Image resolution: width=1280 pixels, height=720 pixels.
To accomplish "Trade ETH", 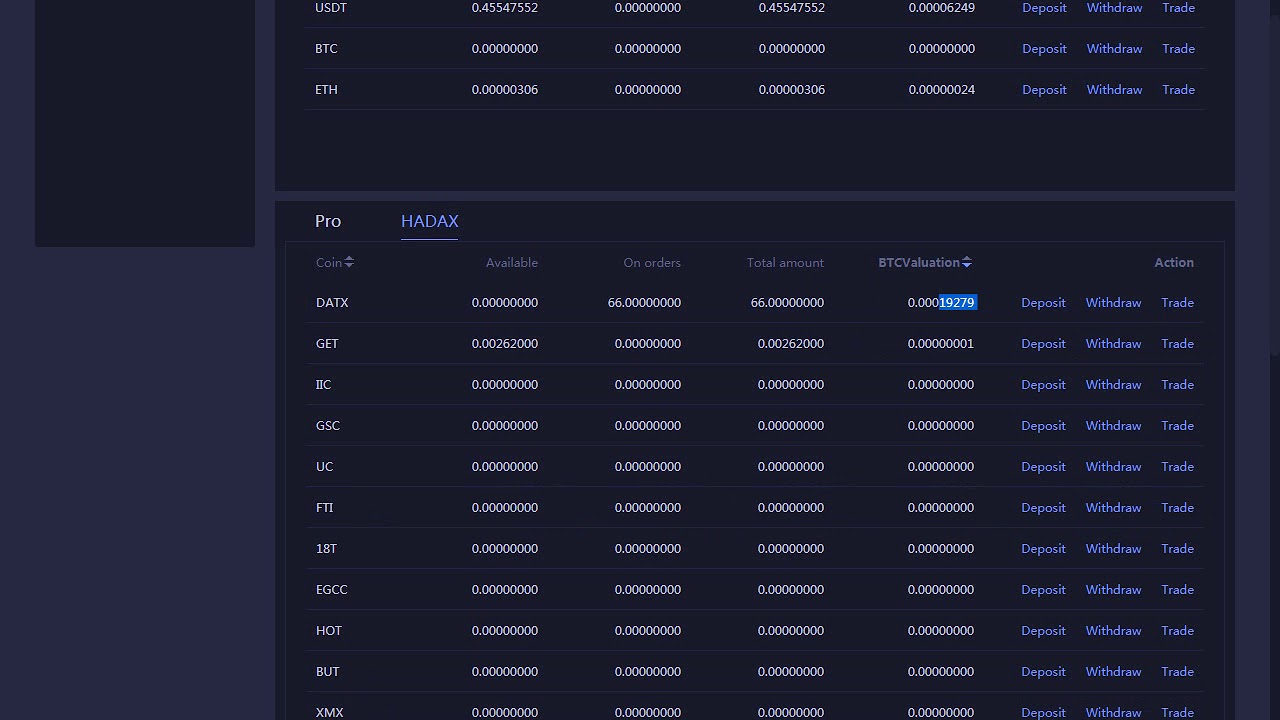I will tap(1178, 89).
